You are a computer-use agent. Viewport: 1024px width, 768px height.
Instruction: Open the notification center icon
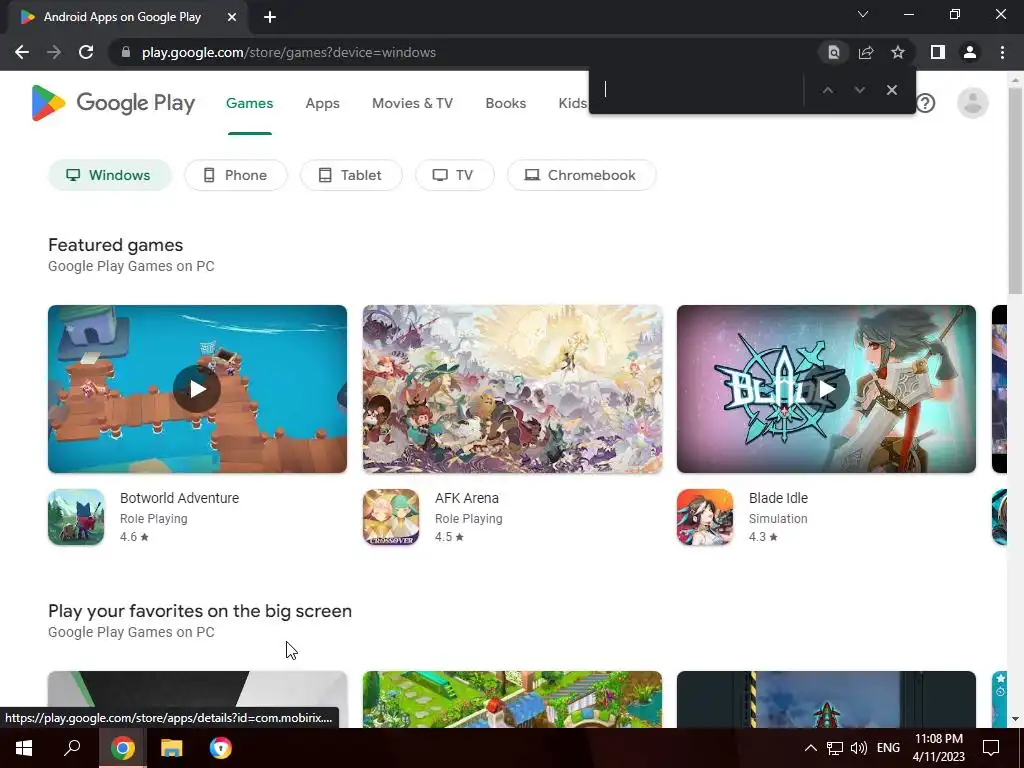(x=991, y=748)
